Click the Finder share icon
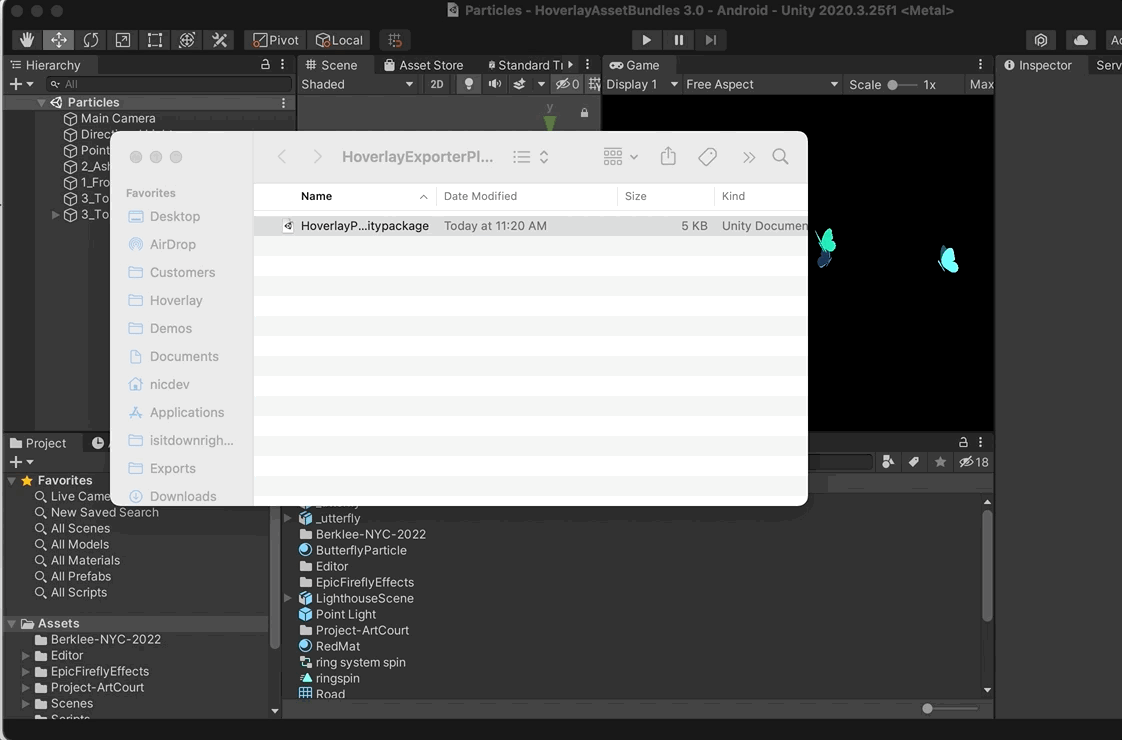Screen dimensions: 1122x740 click(668, 157)
